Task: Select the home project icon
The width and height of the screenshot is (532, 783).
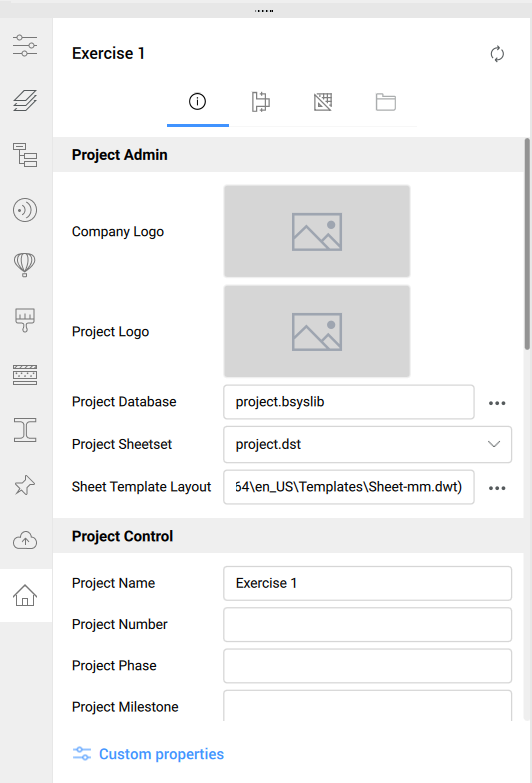Action: pos(25,595)
